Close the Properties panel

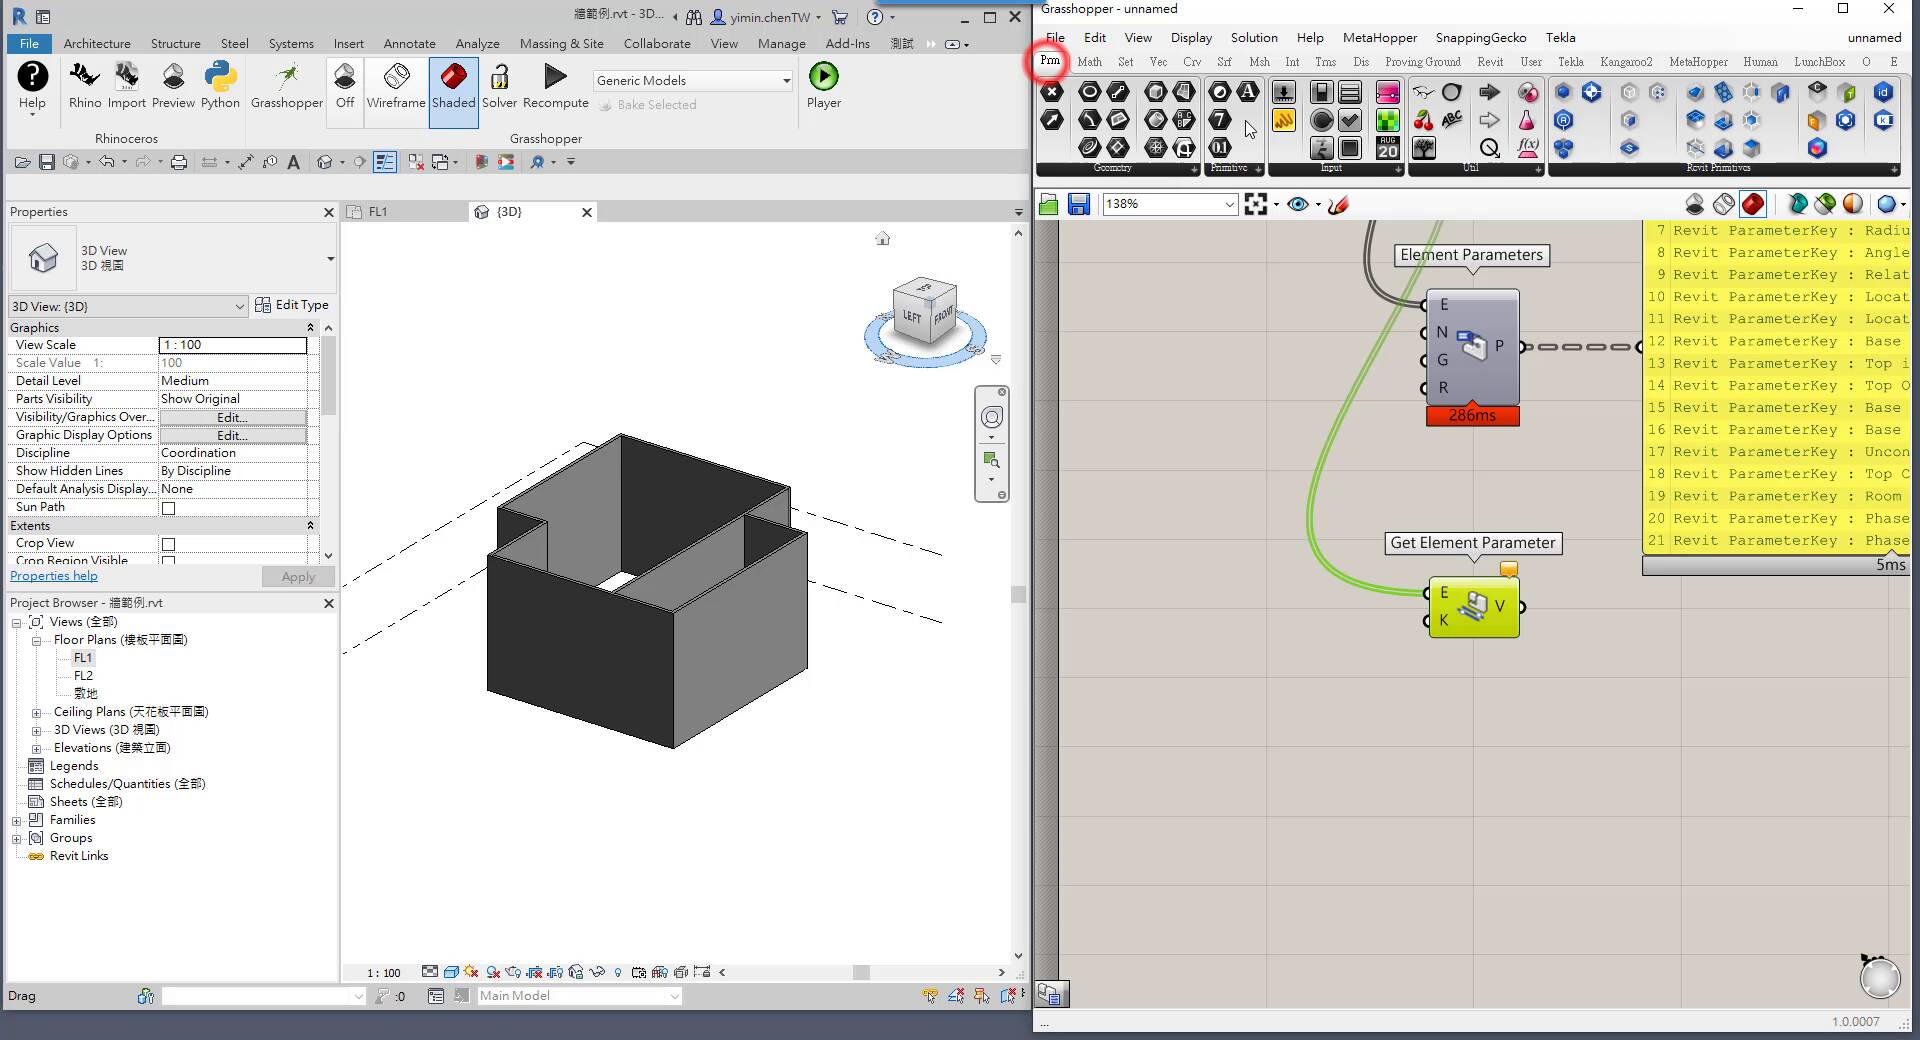[x=328, y=212]
